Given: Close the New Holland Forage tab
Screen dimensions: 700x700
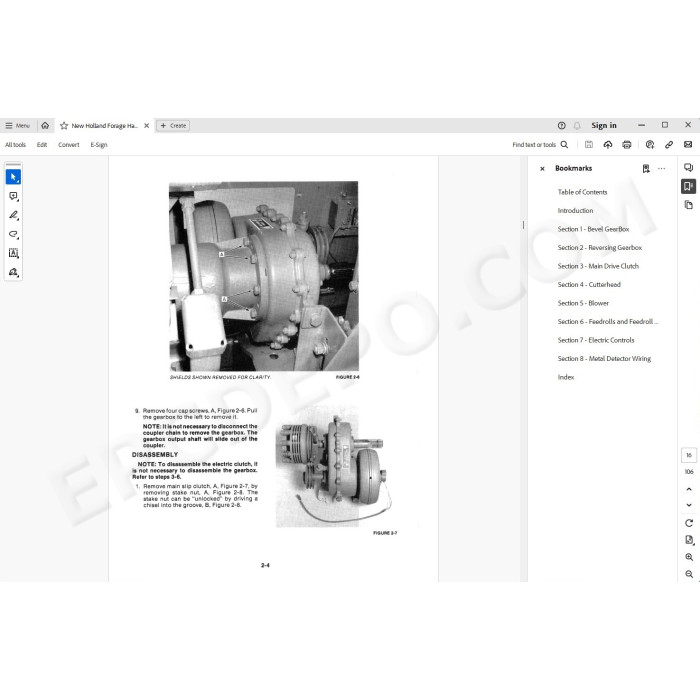Looking at the screenshot, I should coord(146,125).
